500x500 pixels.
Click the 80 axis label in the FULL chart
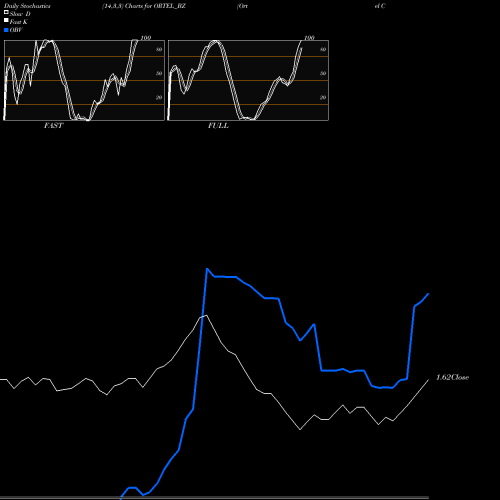click(323, 49)
